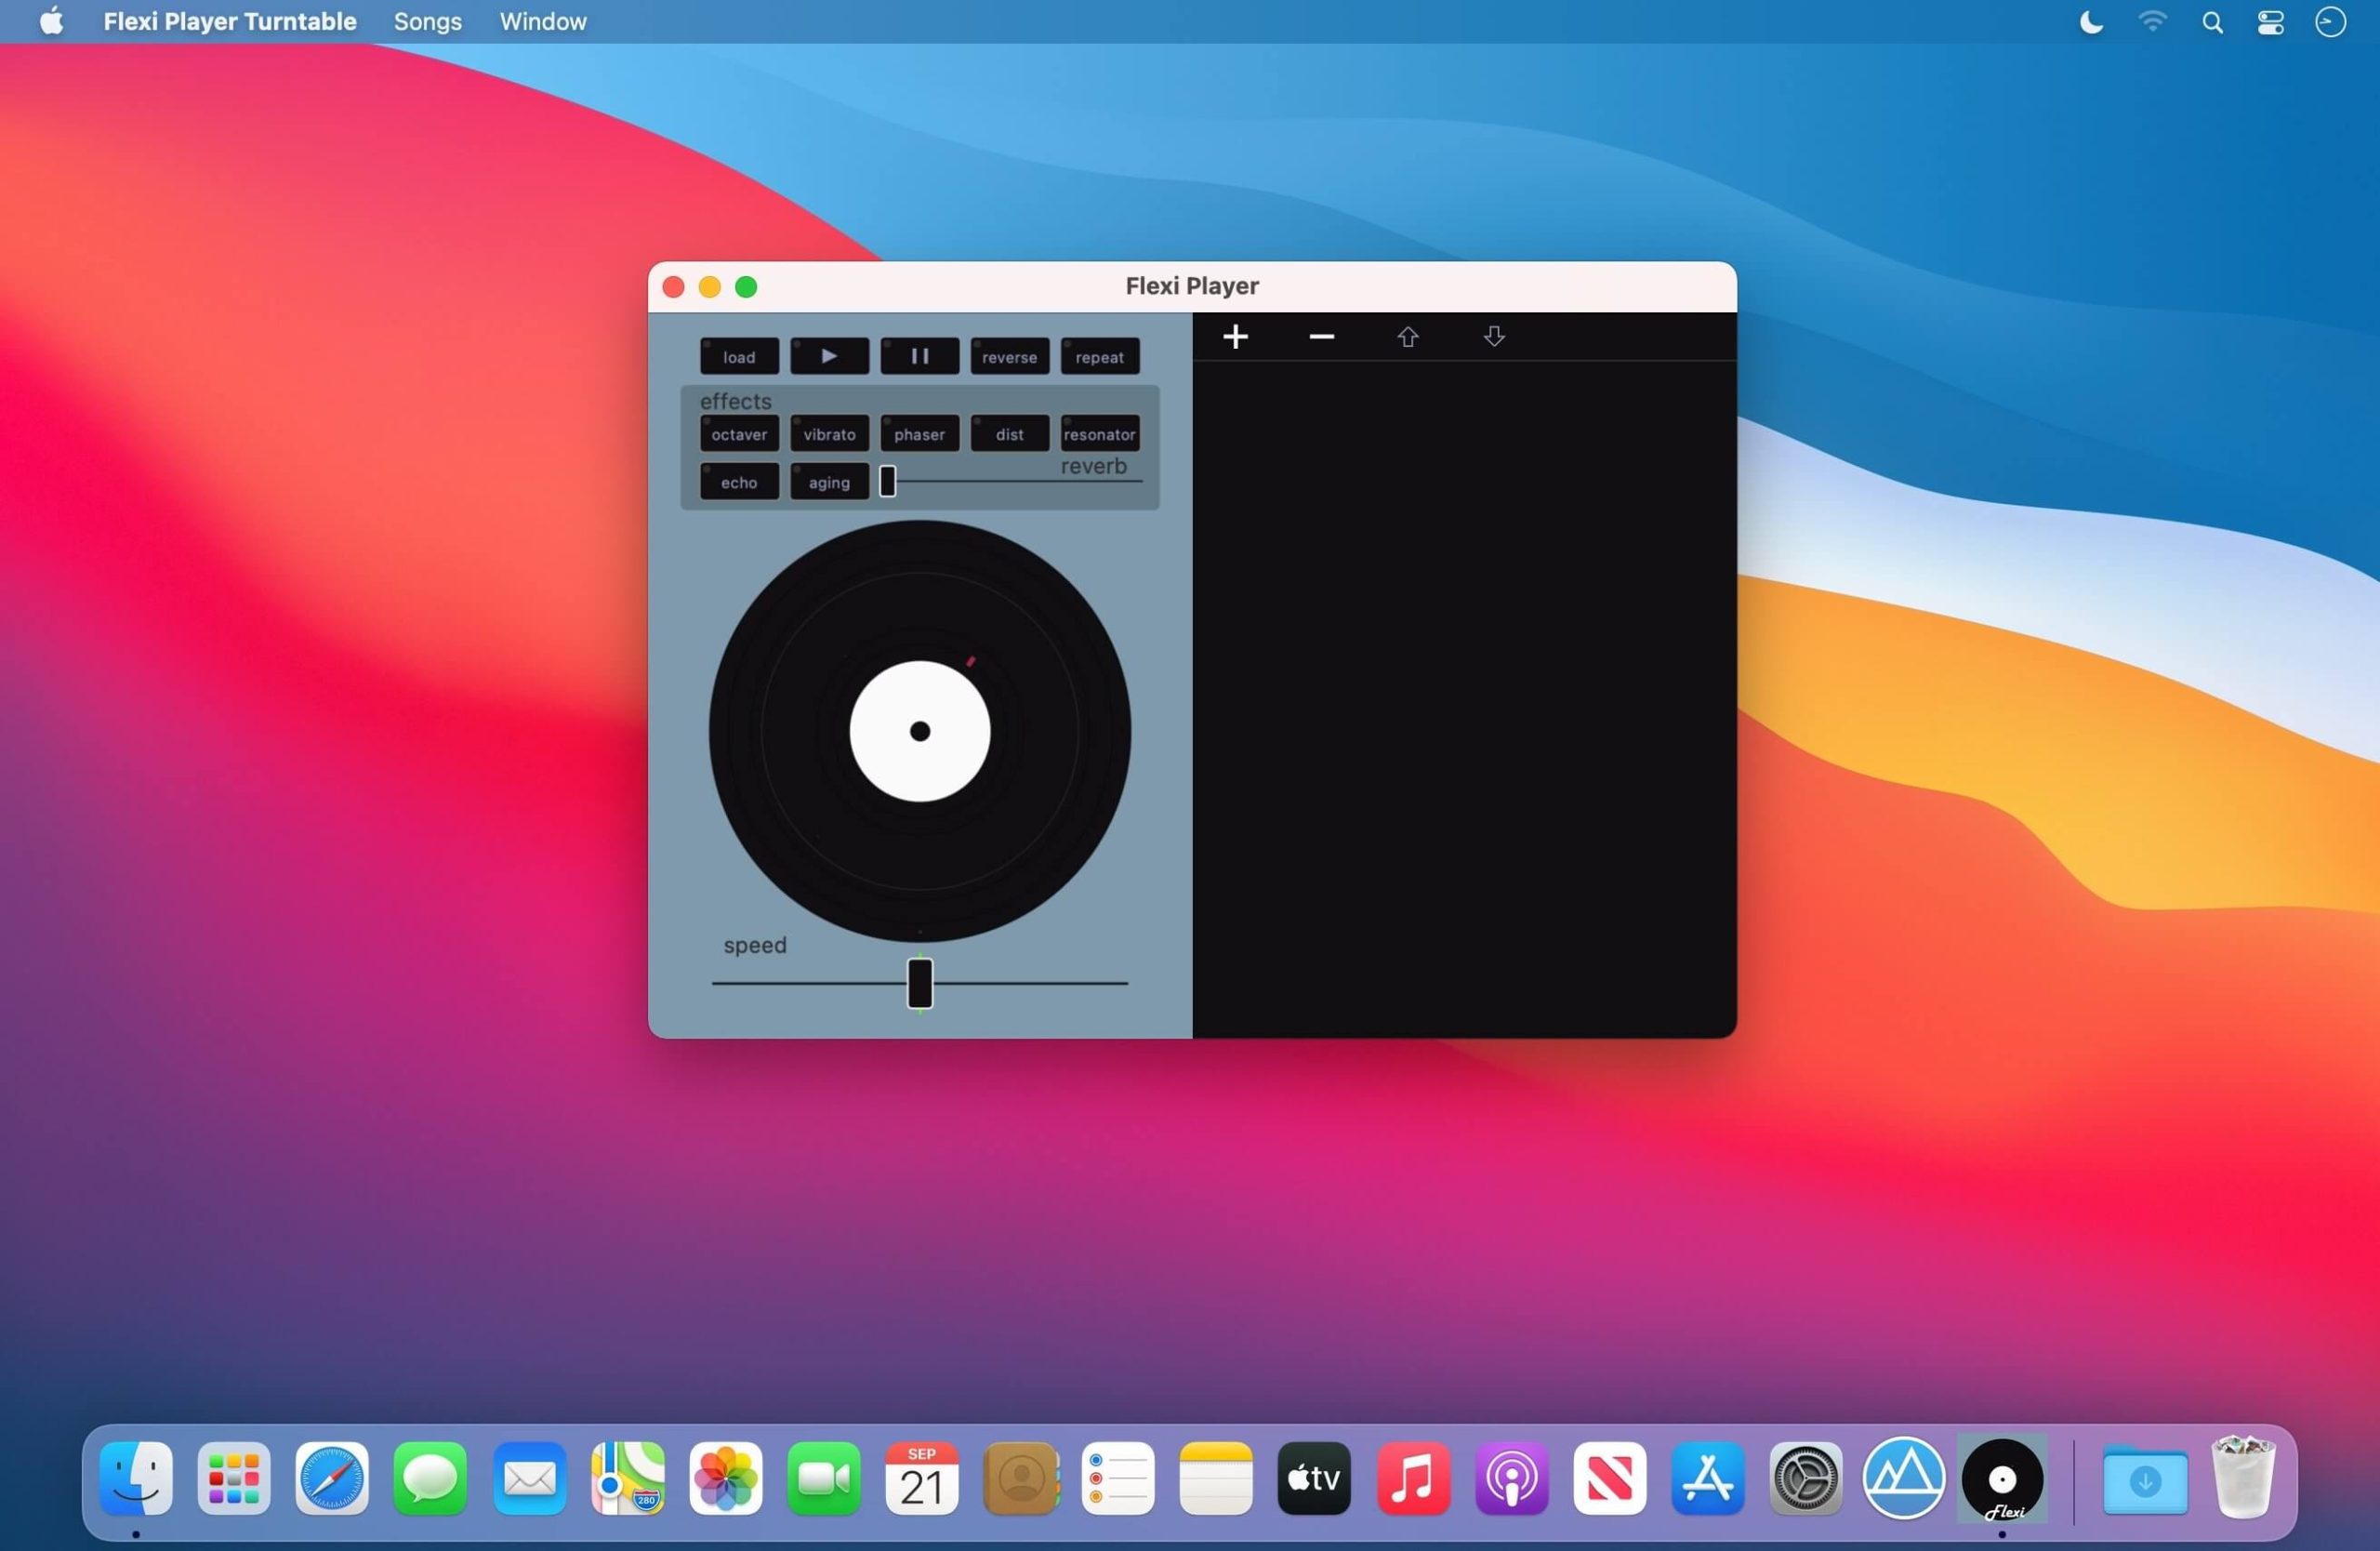Viewport: 2380px width, 1551px height.
Task: Toggle the repeat button
Action: click(1099, 357)
